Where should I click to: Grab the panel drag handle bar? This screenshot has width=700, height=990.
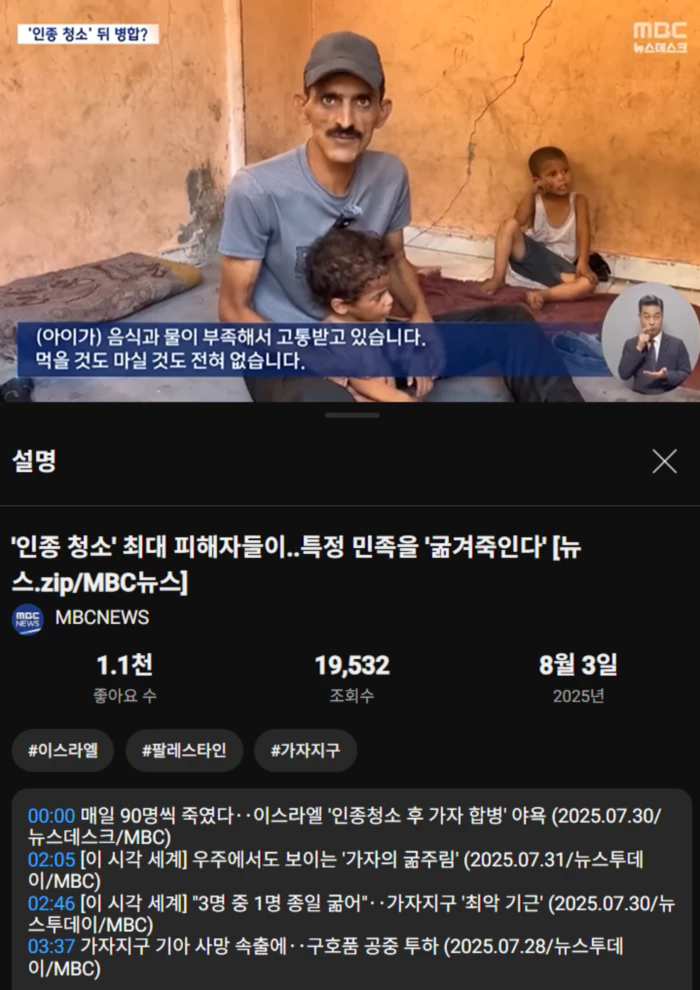[x=352, y=415]
